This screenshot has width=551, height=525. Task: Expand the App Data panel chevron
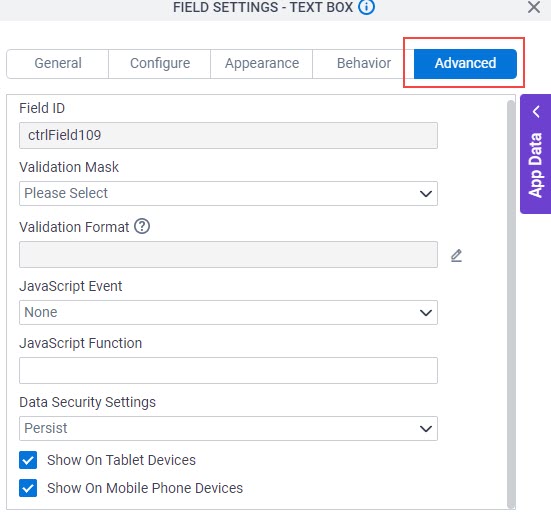coord(536,112)
